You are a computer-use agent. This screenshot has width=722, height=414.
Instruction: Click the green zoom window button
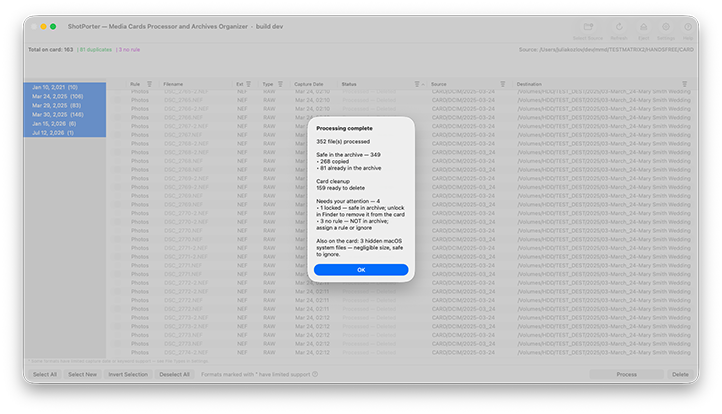[x=53, y=27]
